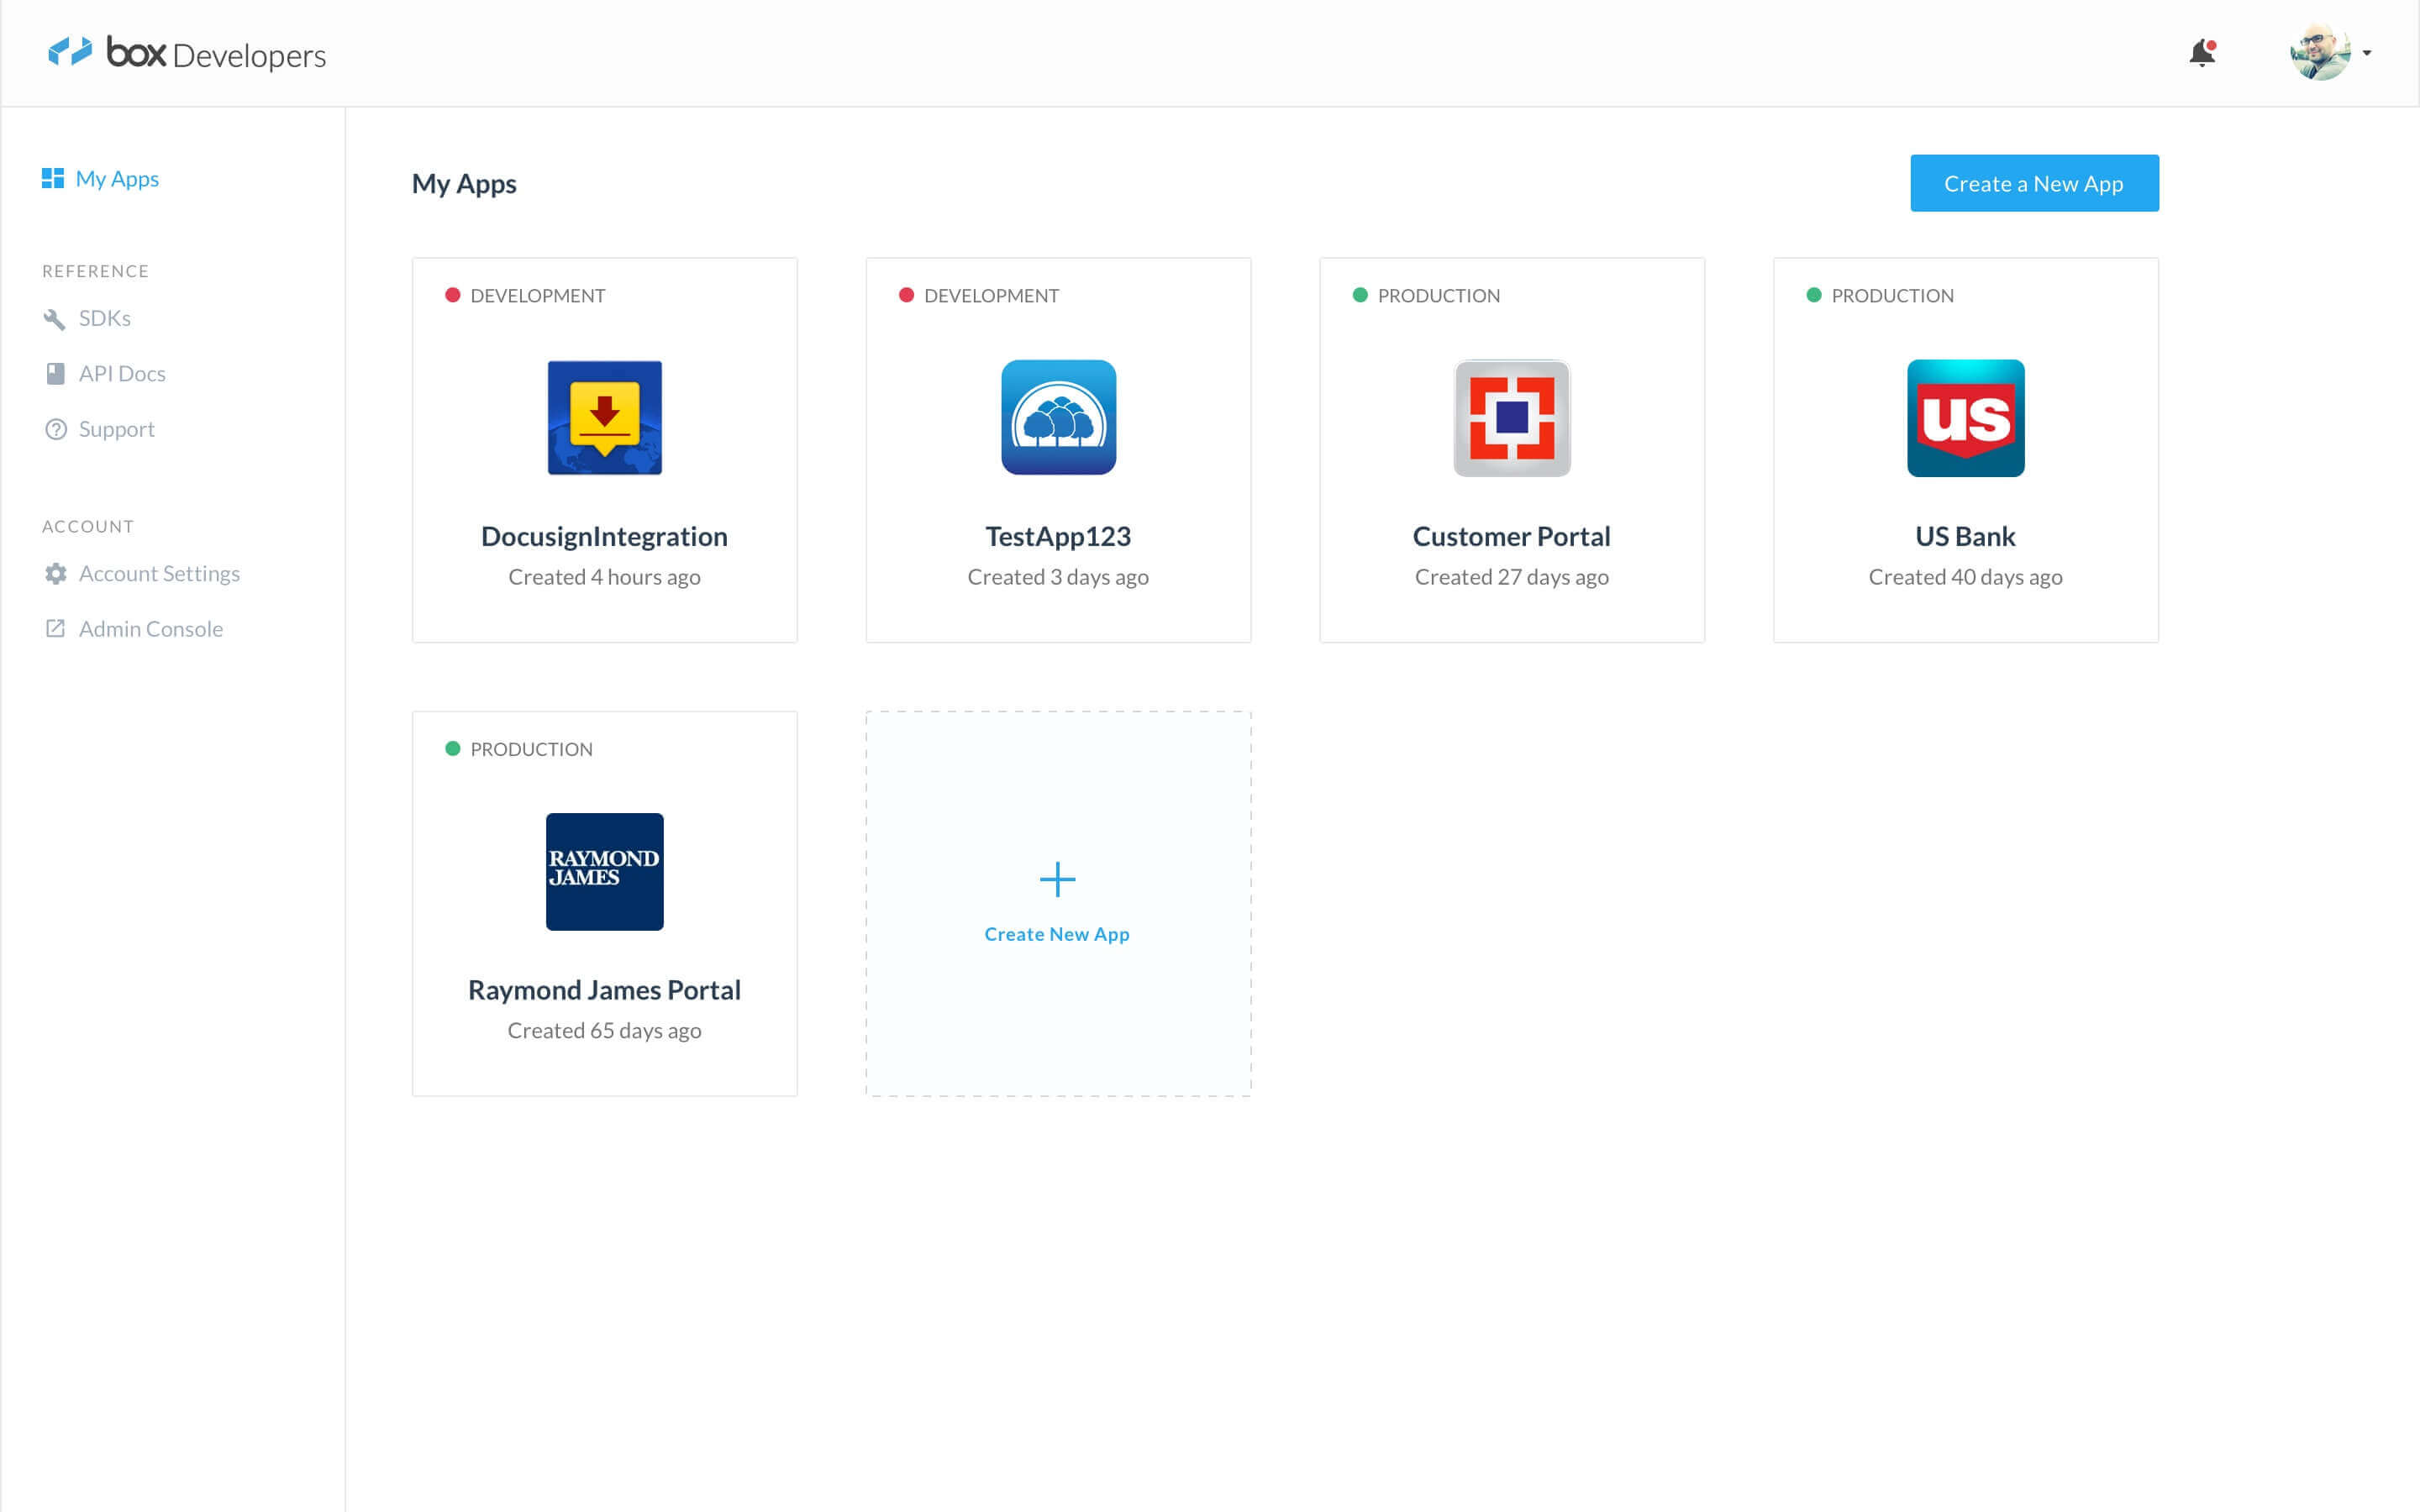Click the Account Settings gear icon

click(56, 574)
